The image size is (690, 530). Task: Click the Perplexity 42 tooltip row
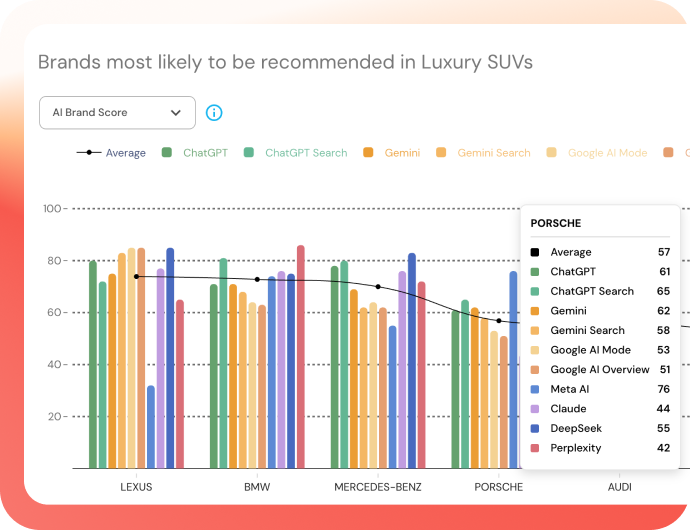tap(600, 448)
